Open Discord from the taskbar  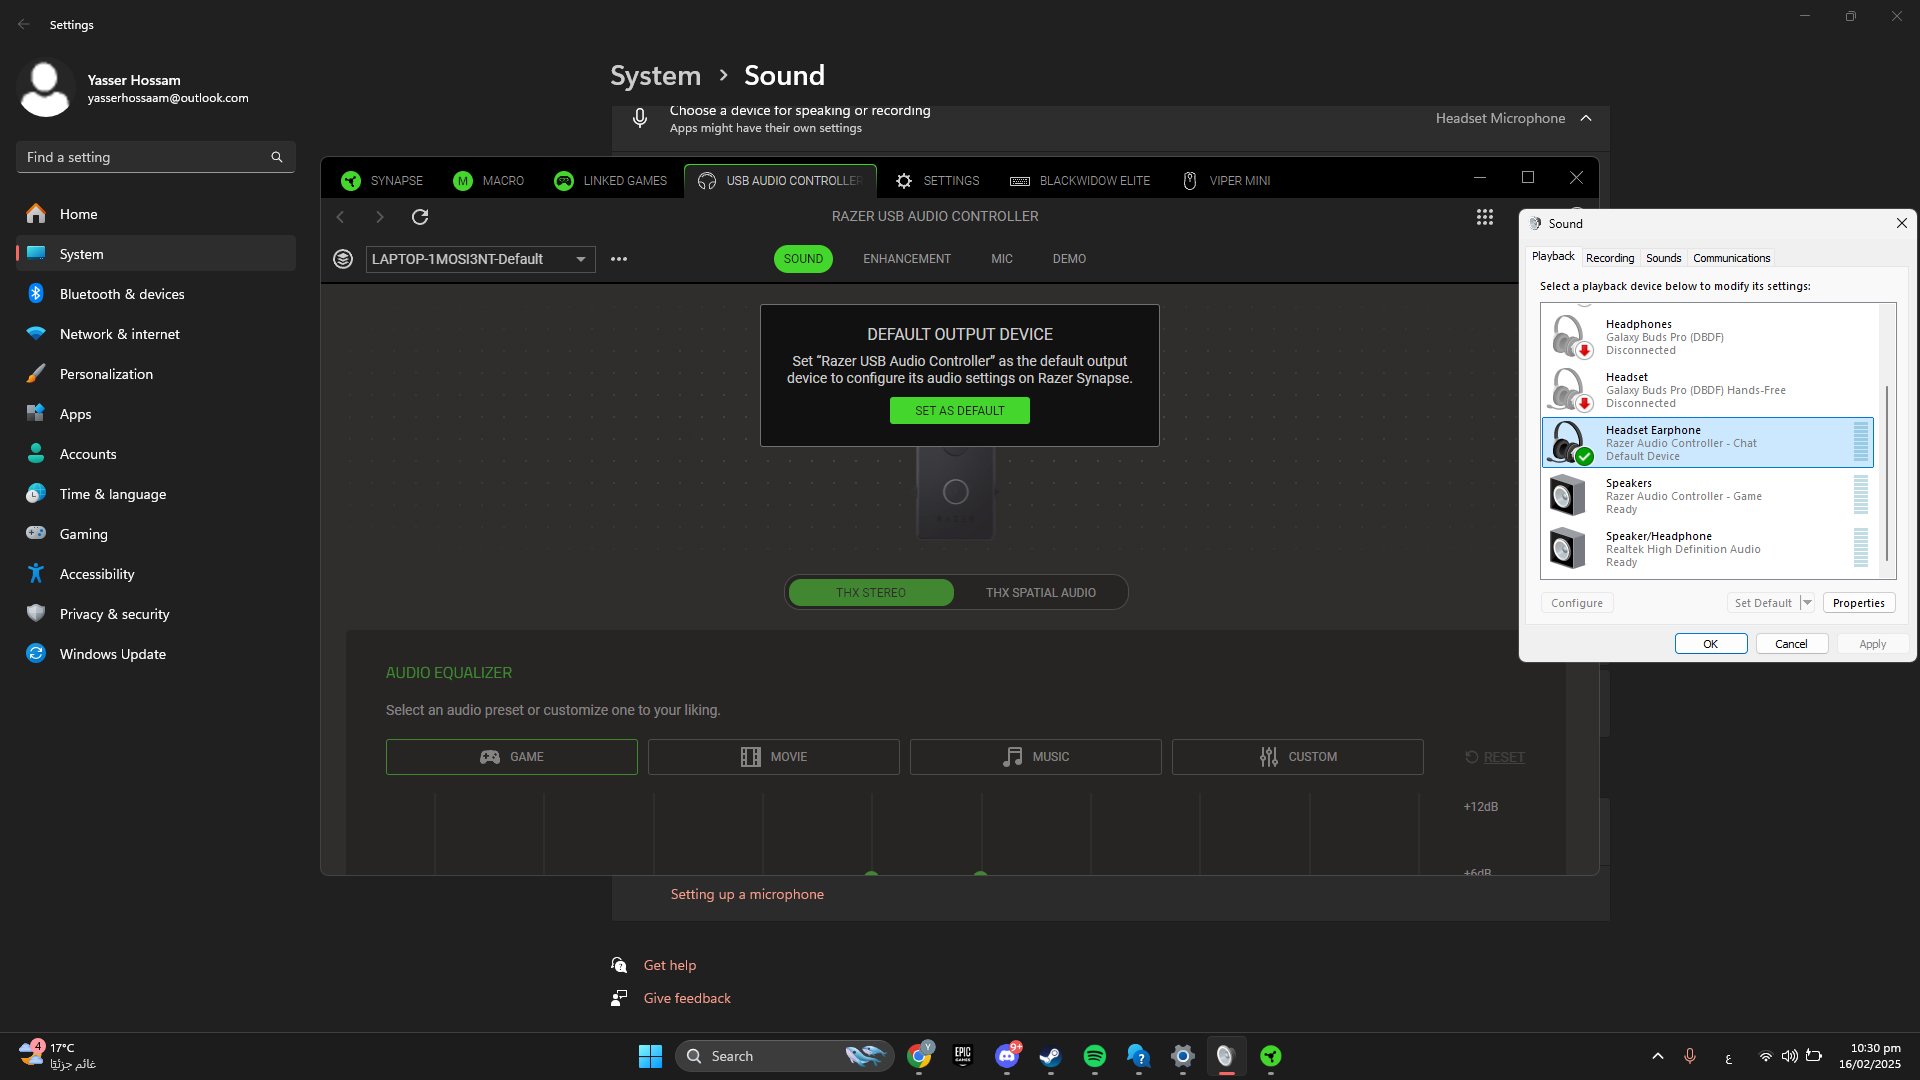pyautogui.click(x=1007, y=1056)
